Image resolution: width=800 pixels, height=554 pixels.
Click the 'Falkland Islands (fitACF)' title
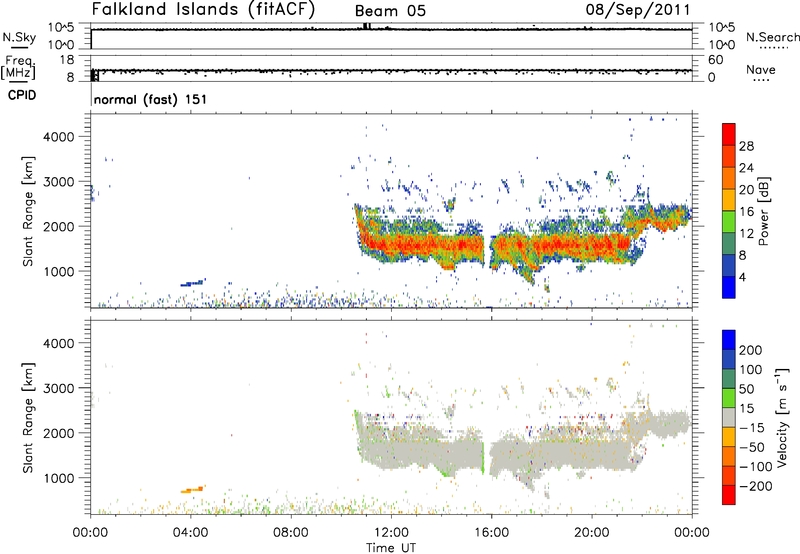[x=203, y=9]
